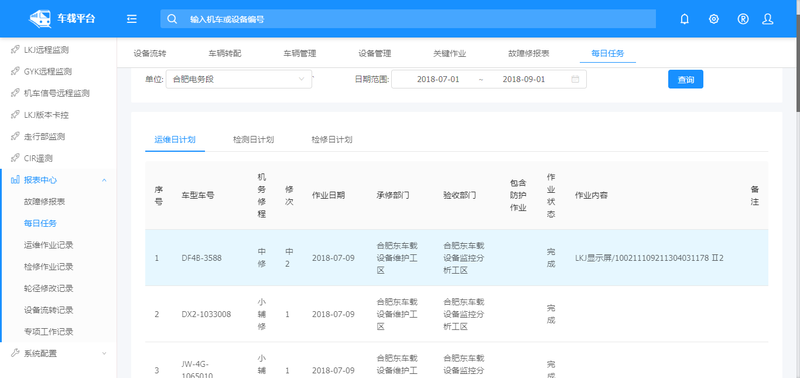Select the 运维日计划 sub-tab
The image size is (800, 378).
(175, 140)
